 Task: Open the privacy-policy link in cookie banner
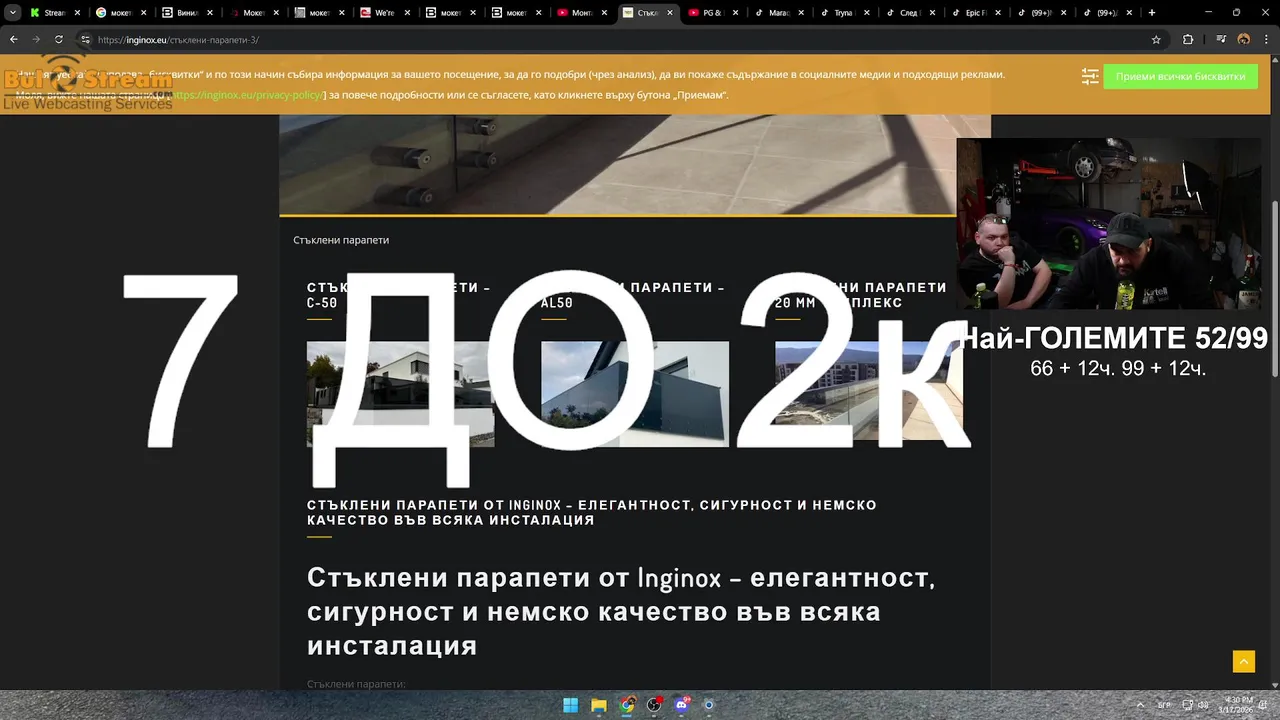tap(248, 95)
